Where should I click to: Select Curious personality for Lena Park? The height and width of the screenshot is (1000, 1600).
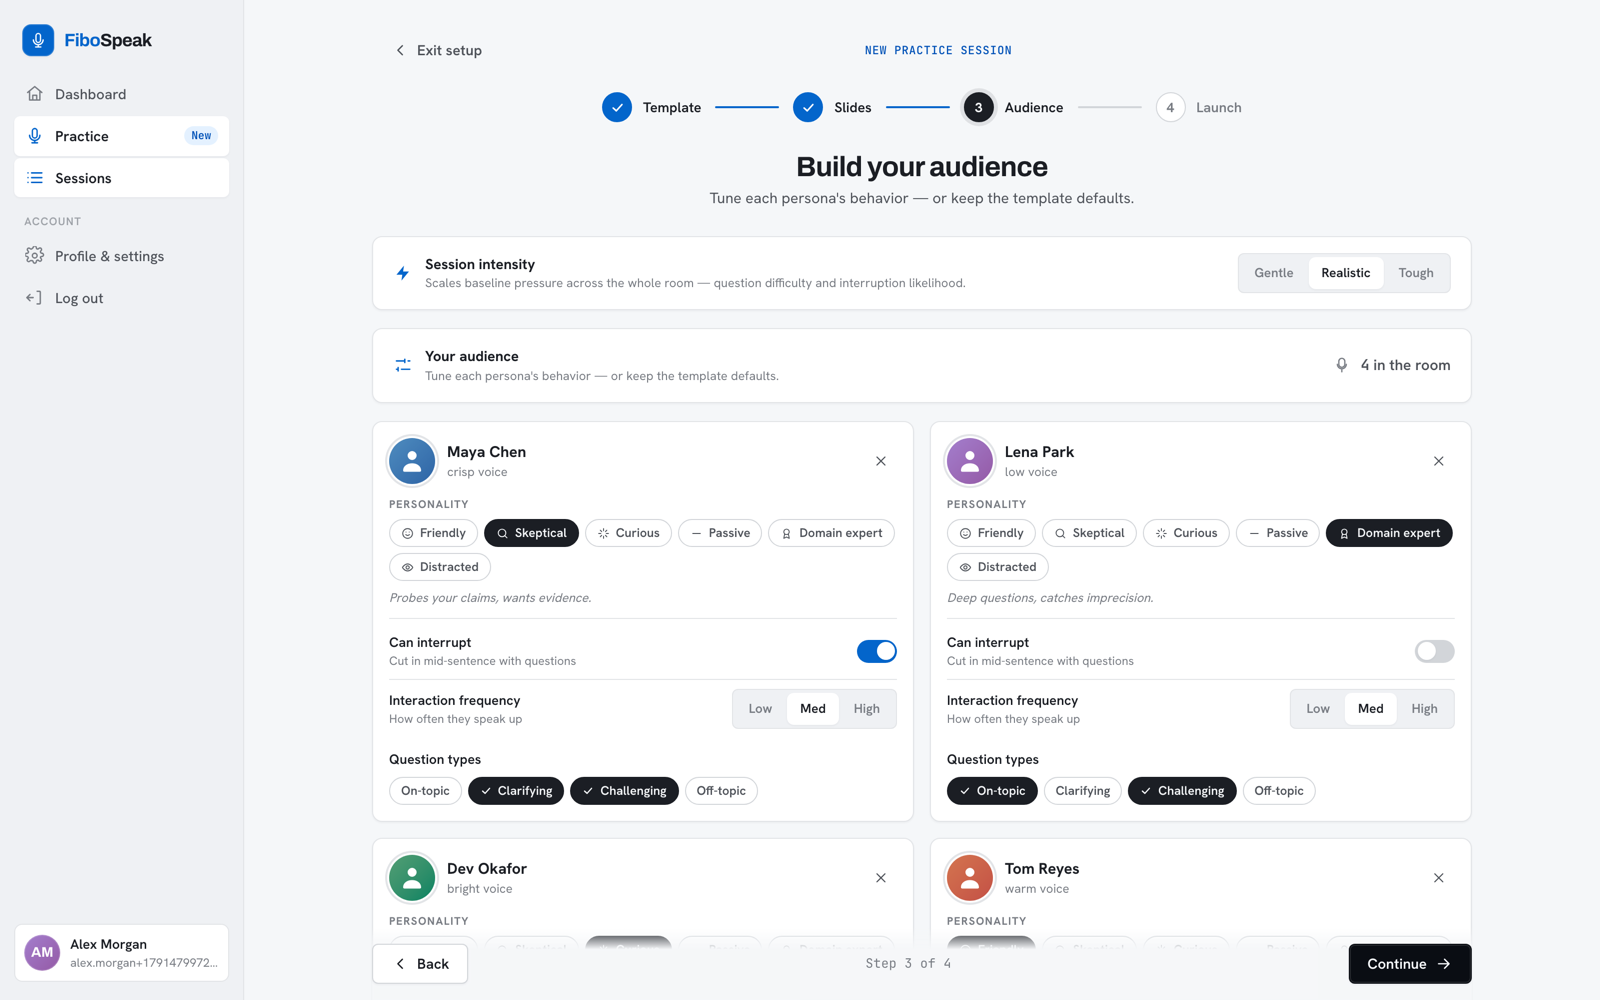pos(1187,533)
